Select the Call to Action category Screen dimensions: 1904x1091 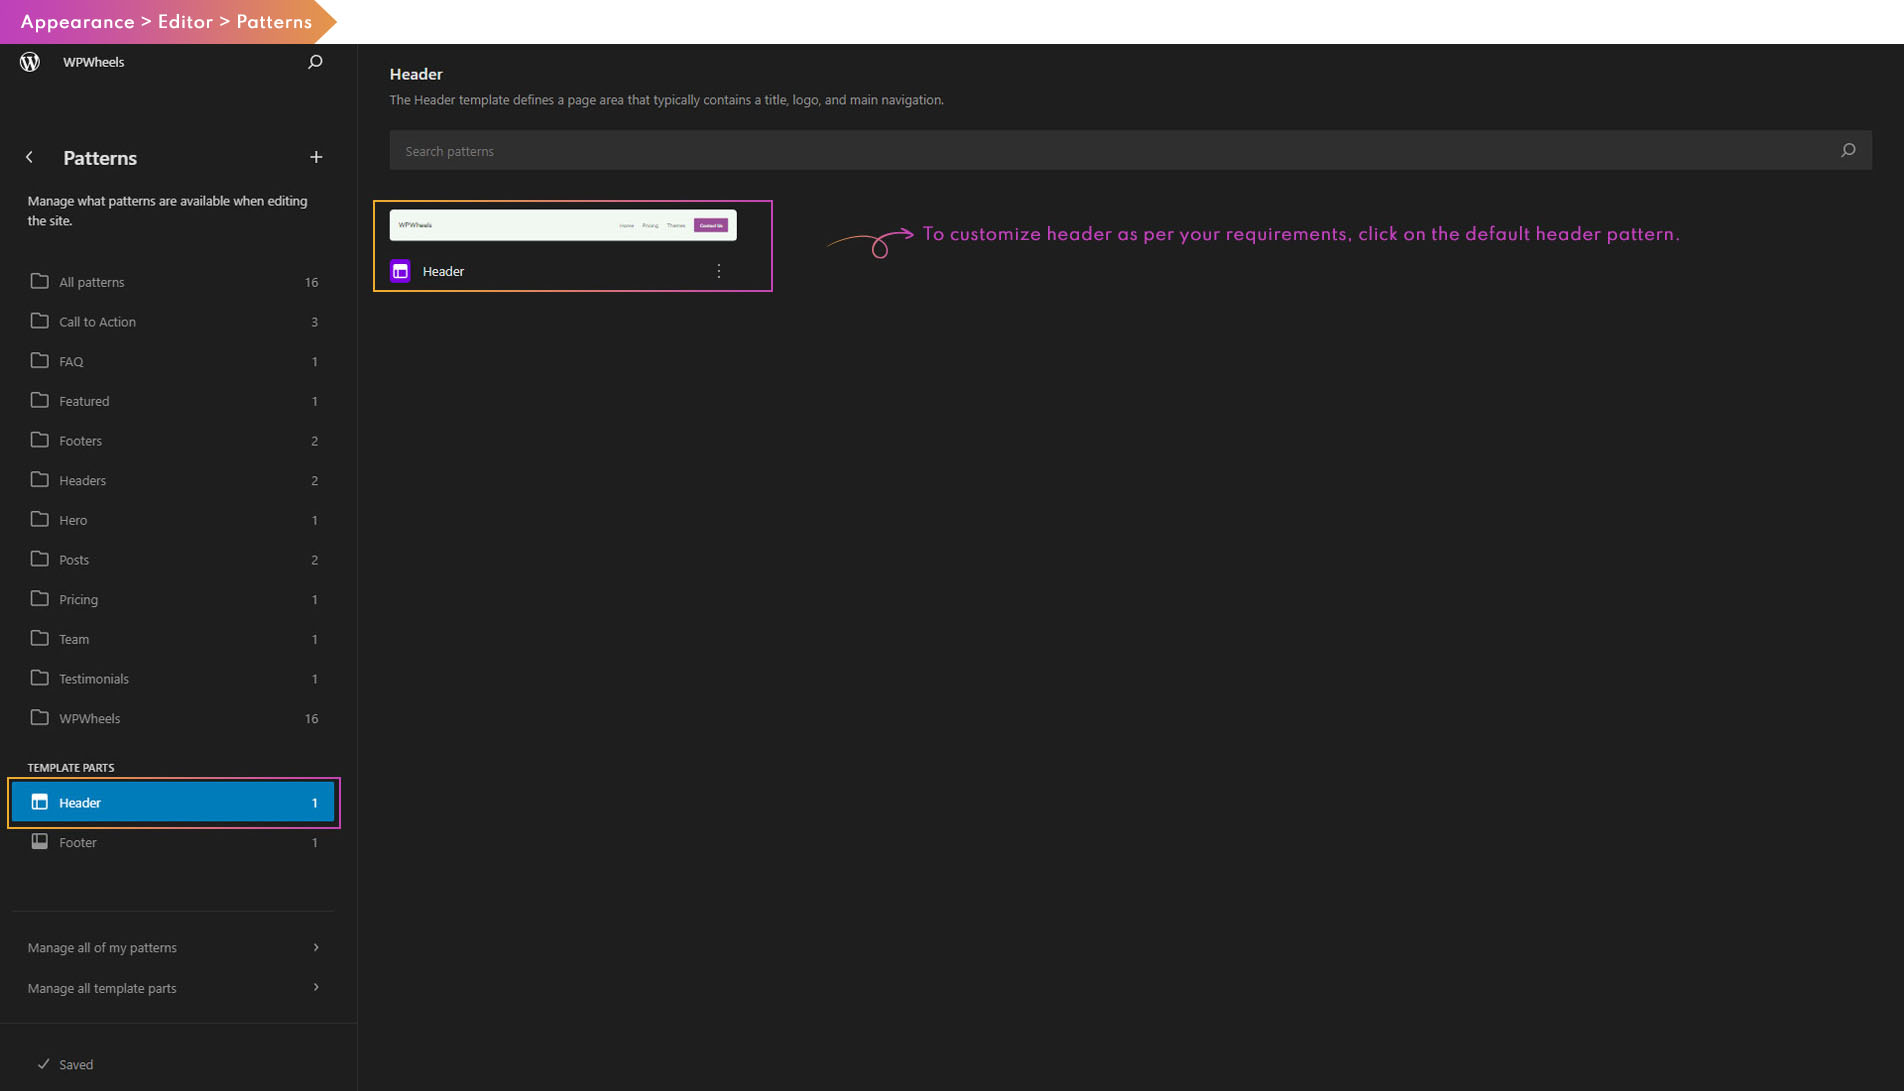97,322
